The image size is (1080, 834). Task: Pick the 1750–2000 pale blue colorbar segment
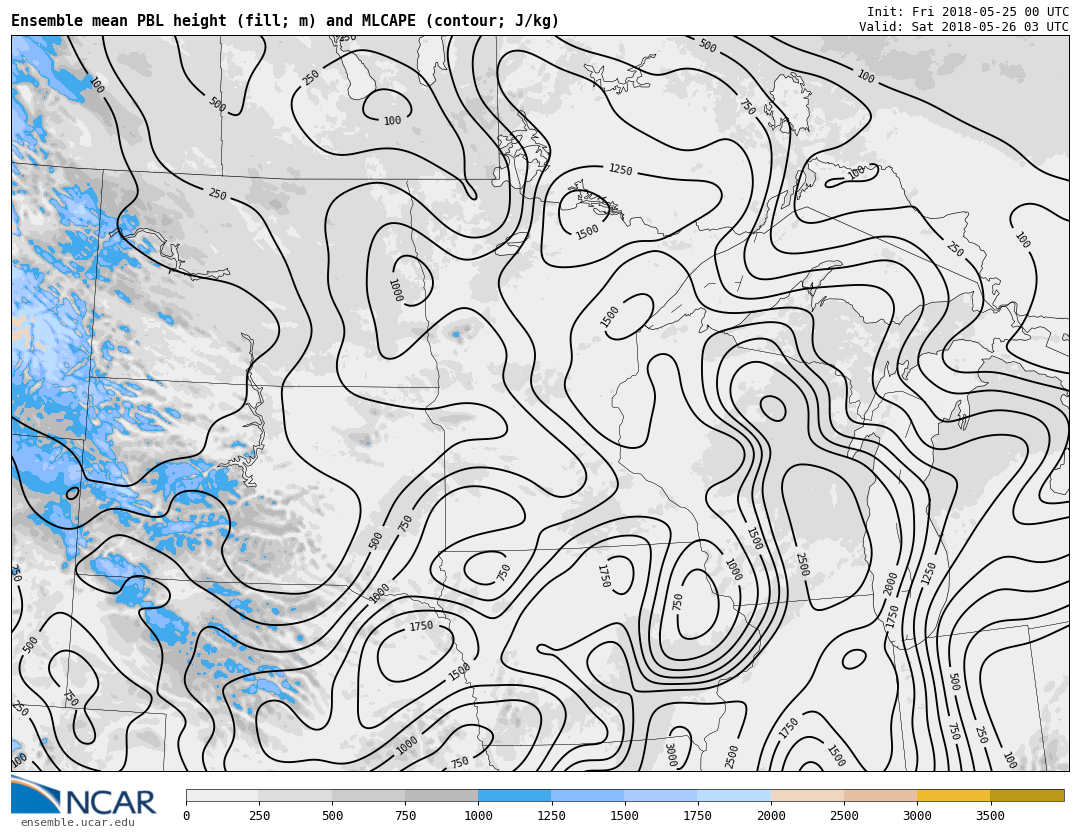(x=733, y=795)
